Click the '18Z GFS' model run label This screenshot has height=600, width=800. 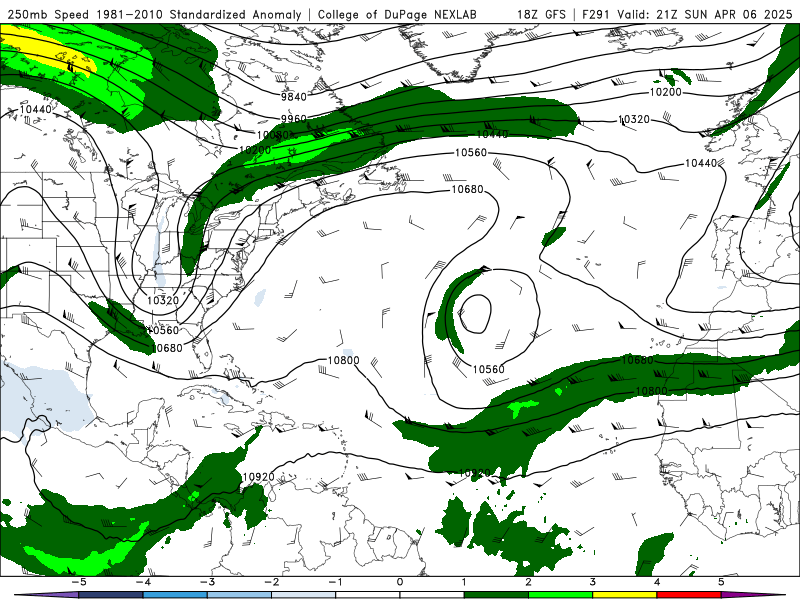pyautogui.click(x=541, y=15)
